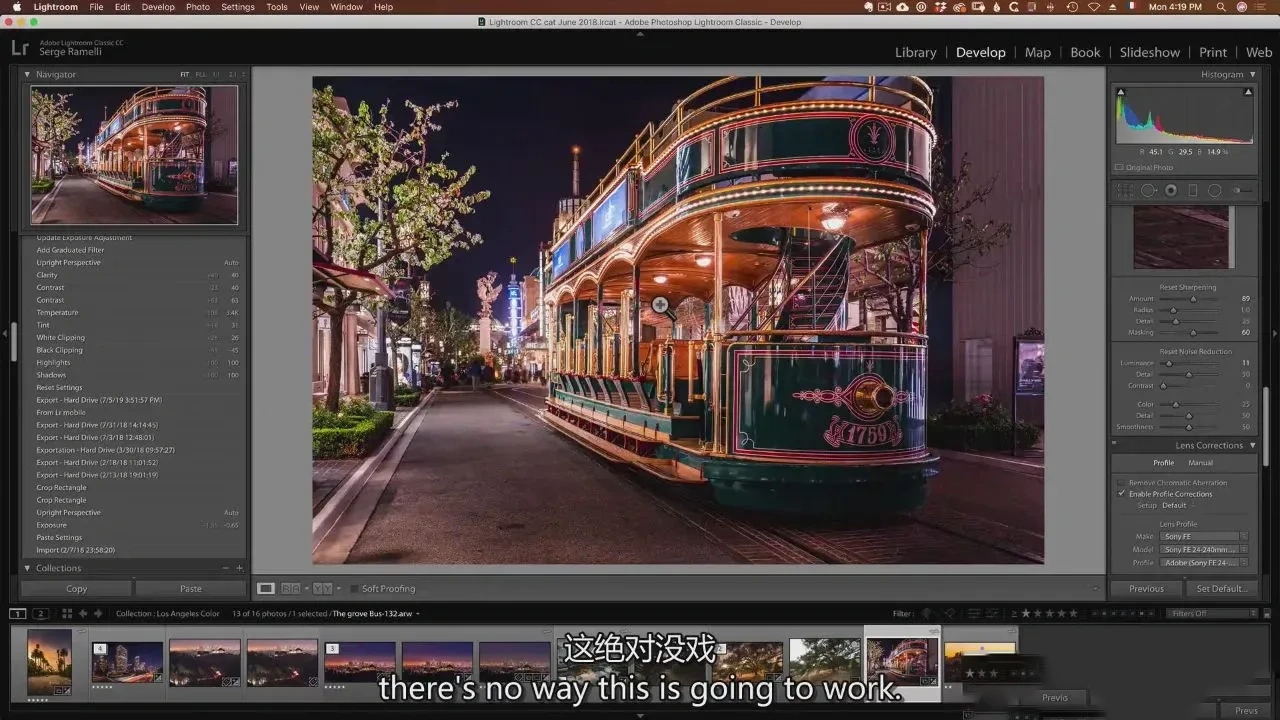Click the Paste button

pos(191,589)
